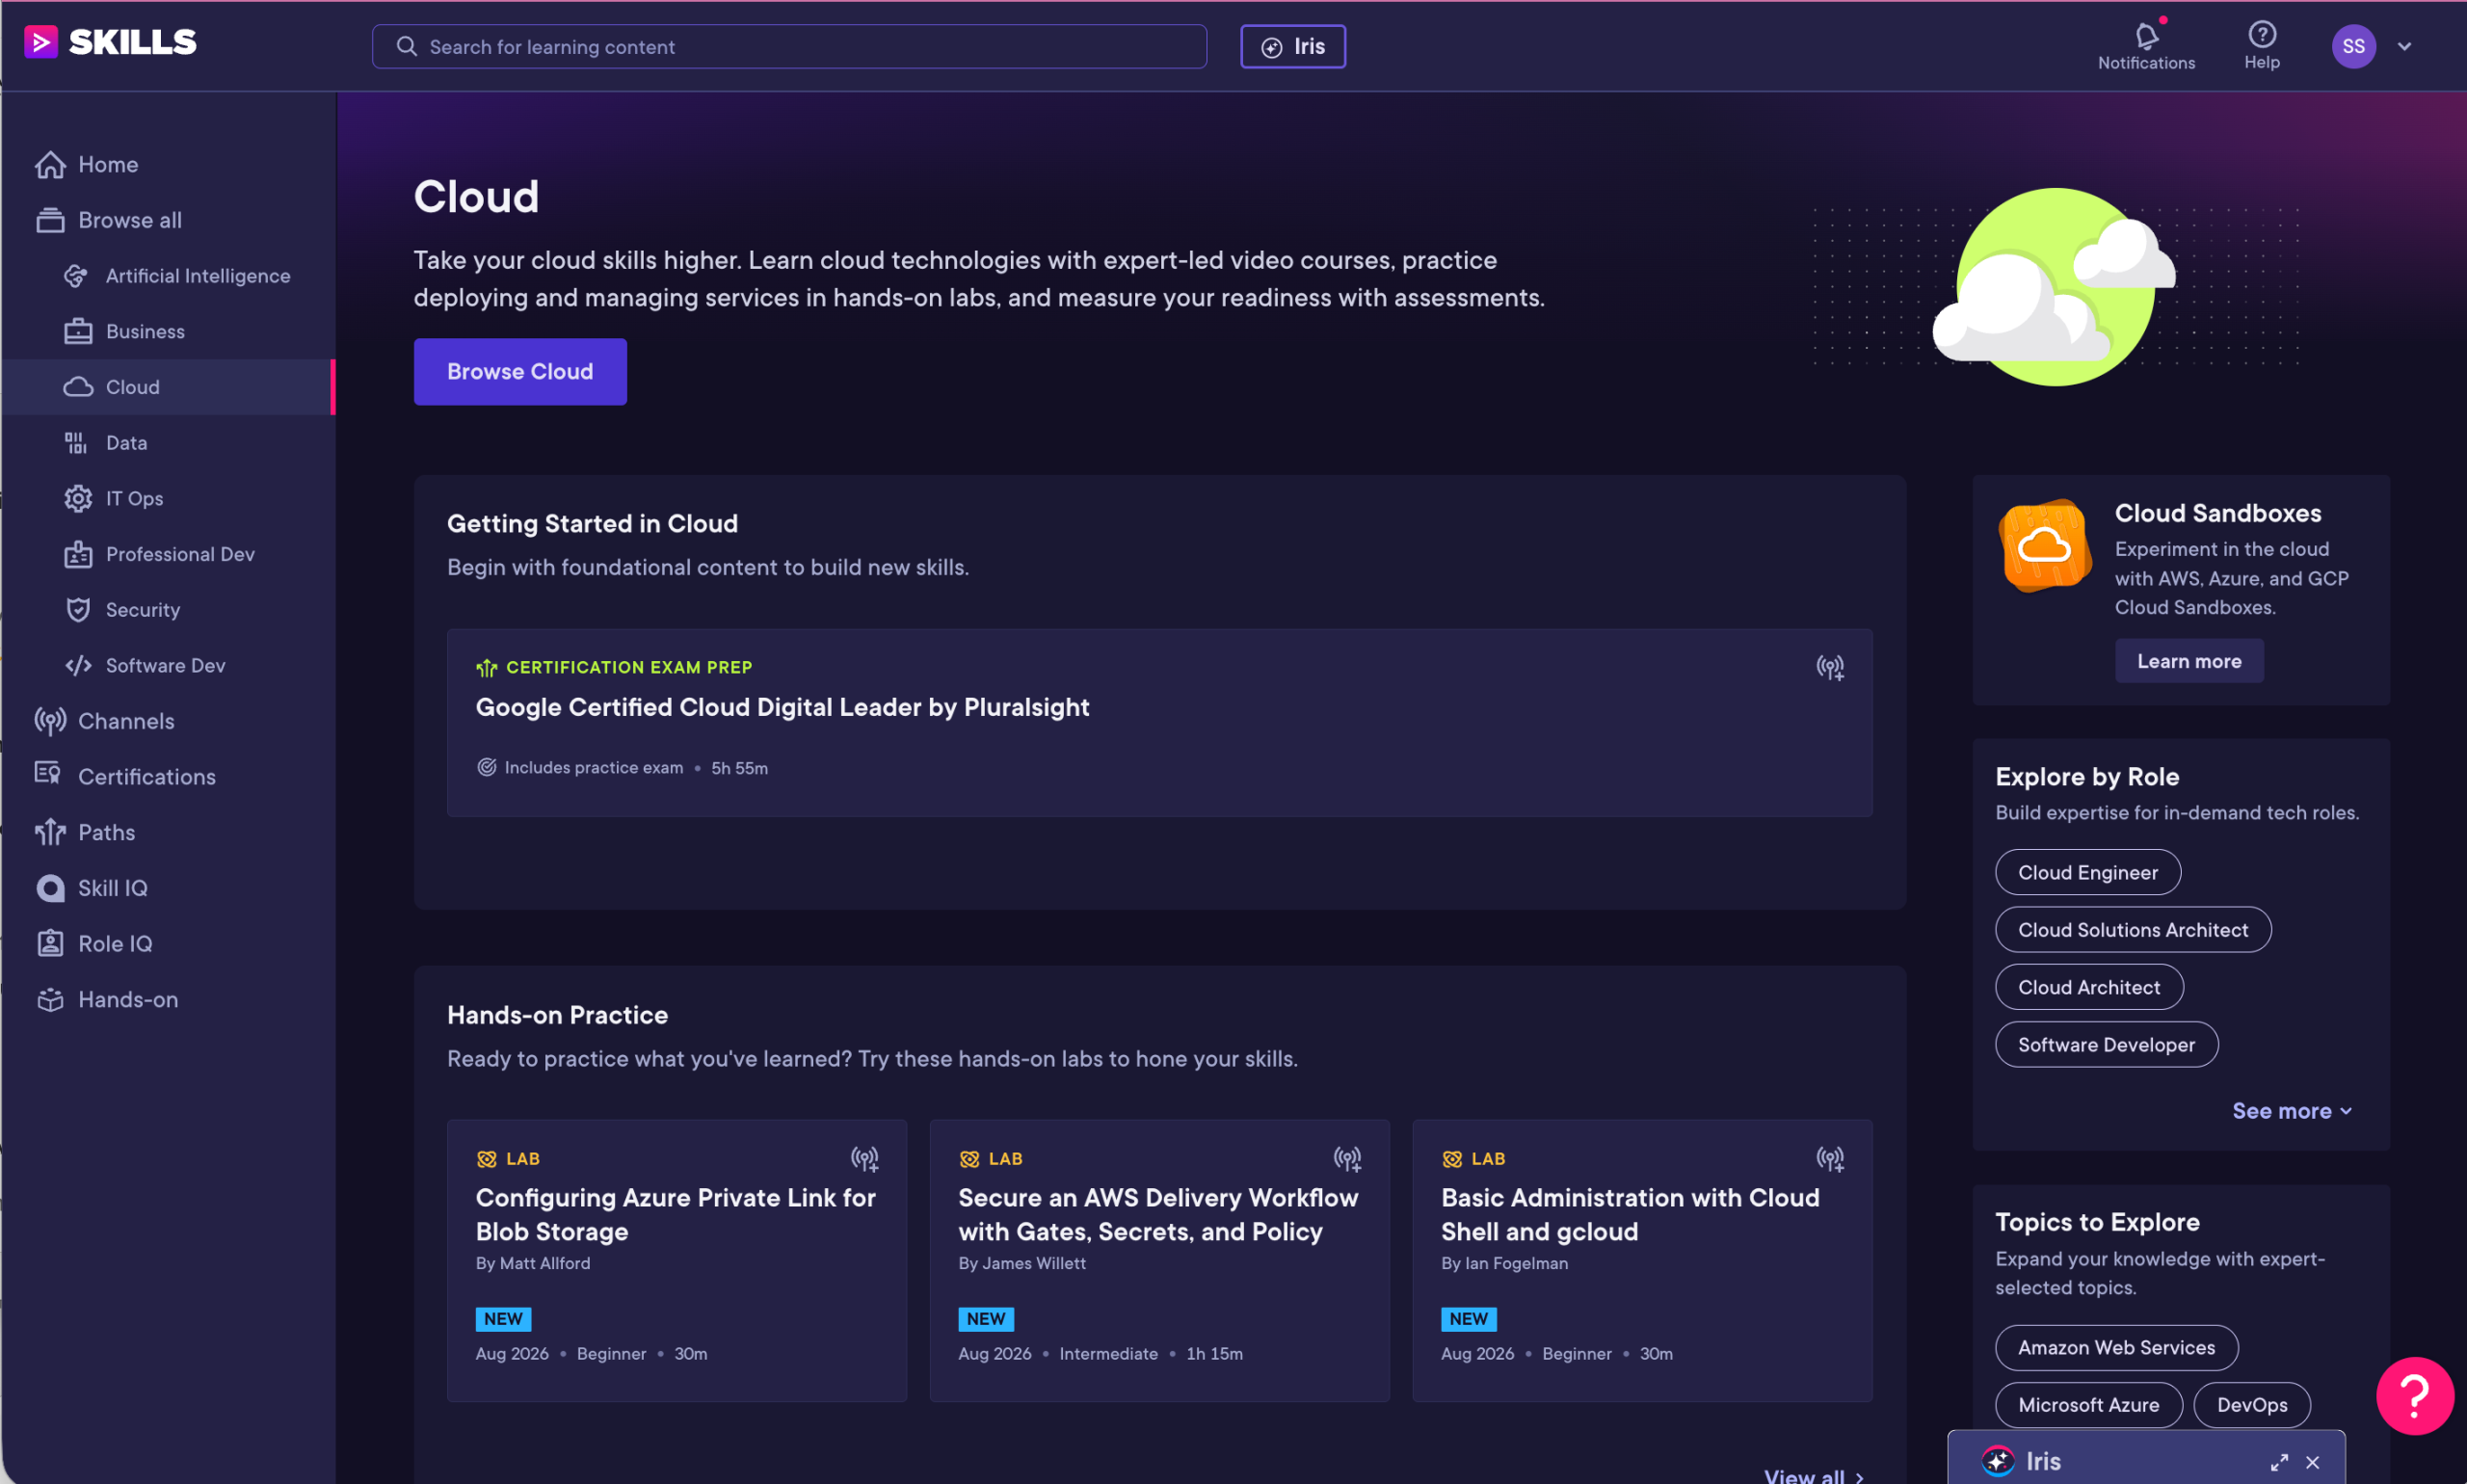This screenshot has height=1484, width=2467.
Task: Click the Cloud Sandboxes orange icon
Action: [x=2044, y=546]
